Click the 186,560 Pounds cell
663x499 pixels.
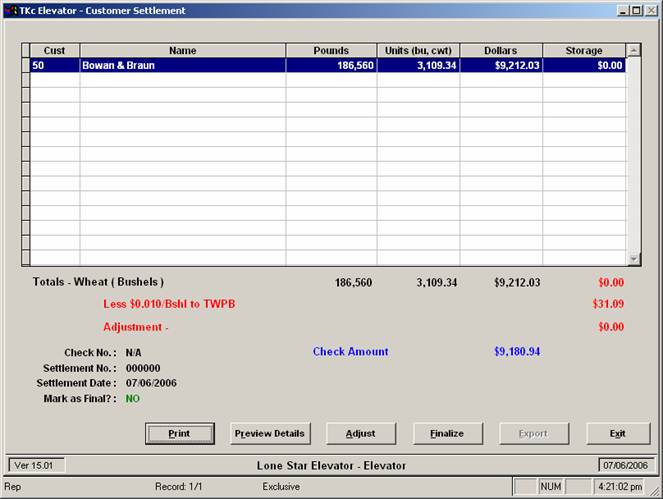(x=331, y=66)
